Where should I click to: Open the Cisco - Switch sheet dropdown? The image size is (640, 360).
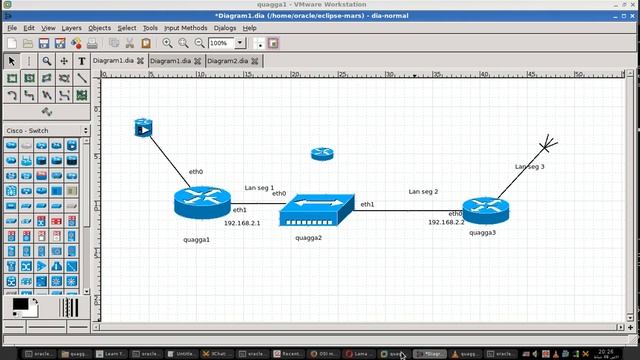47,131
